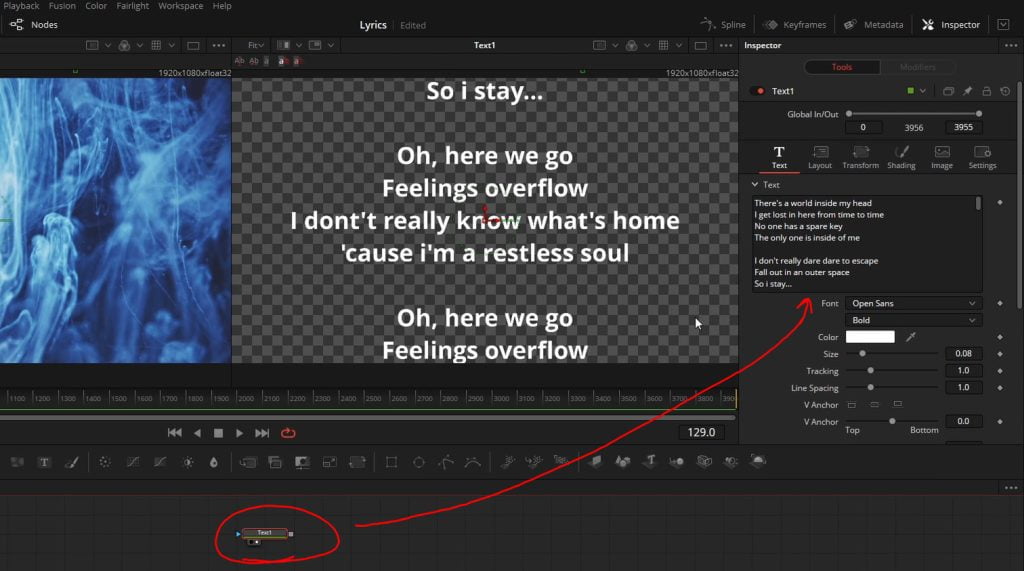Viewport: 1024px width, 571px height.
Task: Toggle keyframe diamond for Styled Text
Action: pyautogui.click(x=1000, y=203)
